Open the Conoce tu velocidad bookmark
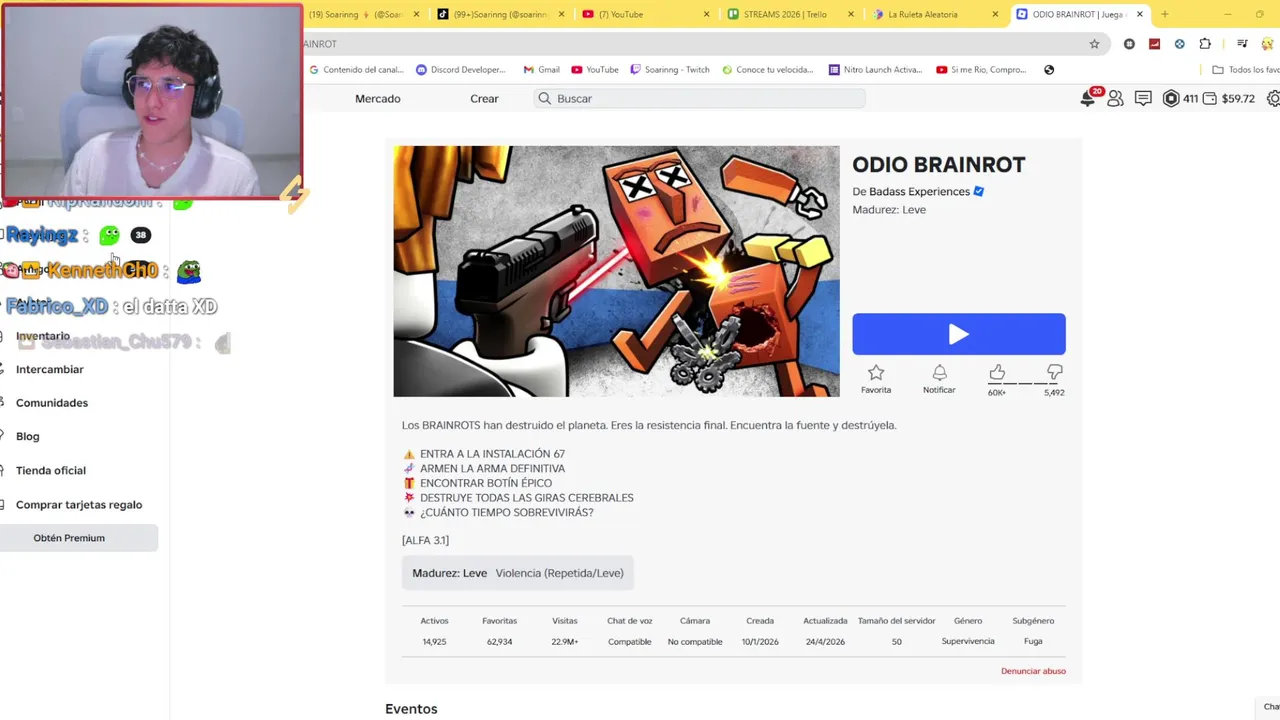 [768, 70]
